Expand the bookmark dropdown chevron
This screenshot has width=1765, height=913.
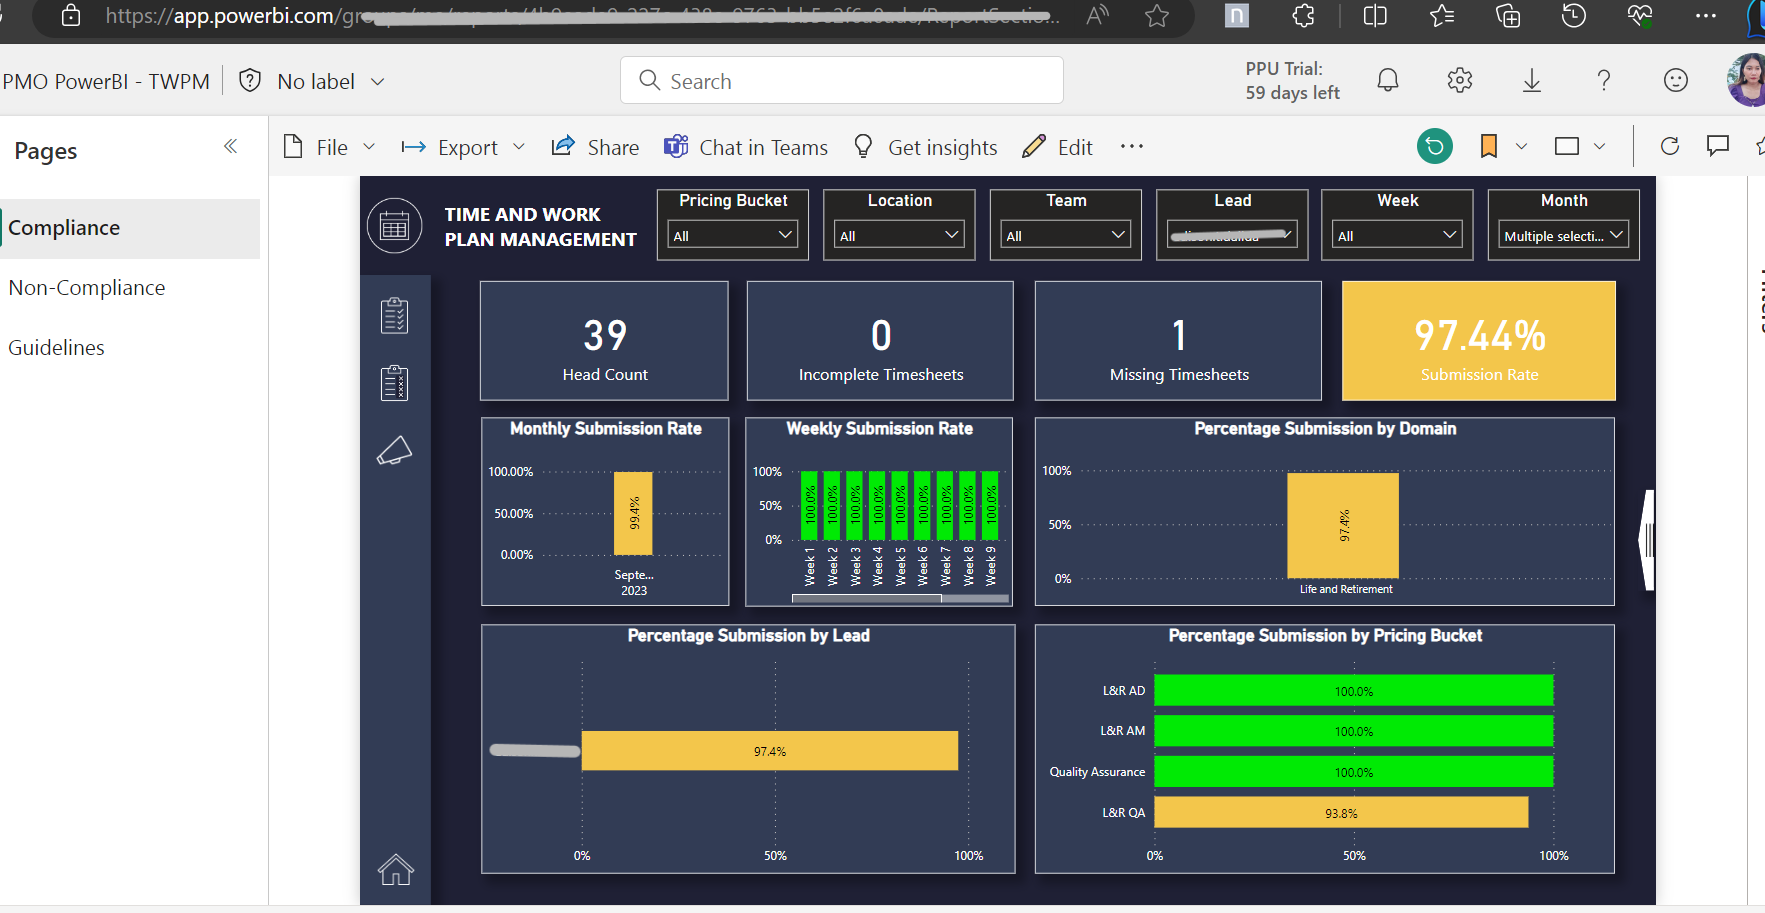pyautogui.click(x=1521, y=147)
